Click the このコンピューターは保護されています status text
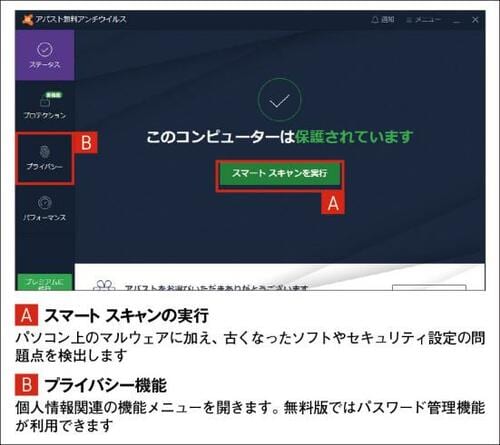The height and width of the screenshot is (445, 500). (279, 137)
